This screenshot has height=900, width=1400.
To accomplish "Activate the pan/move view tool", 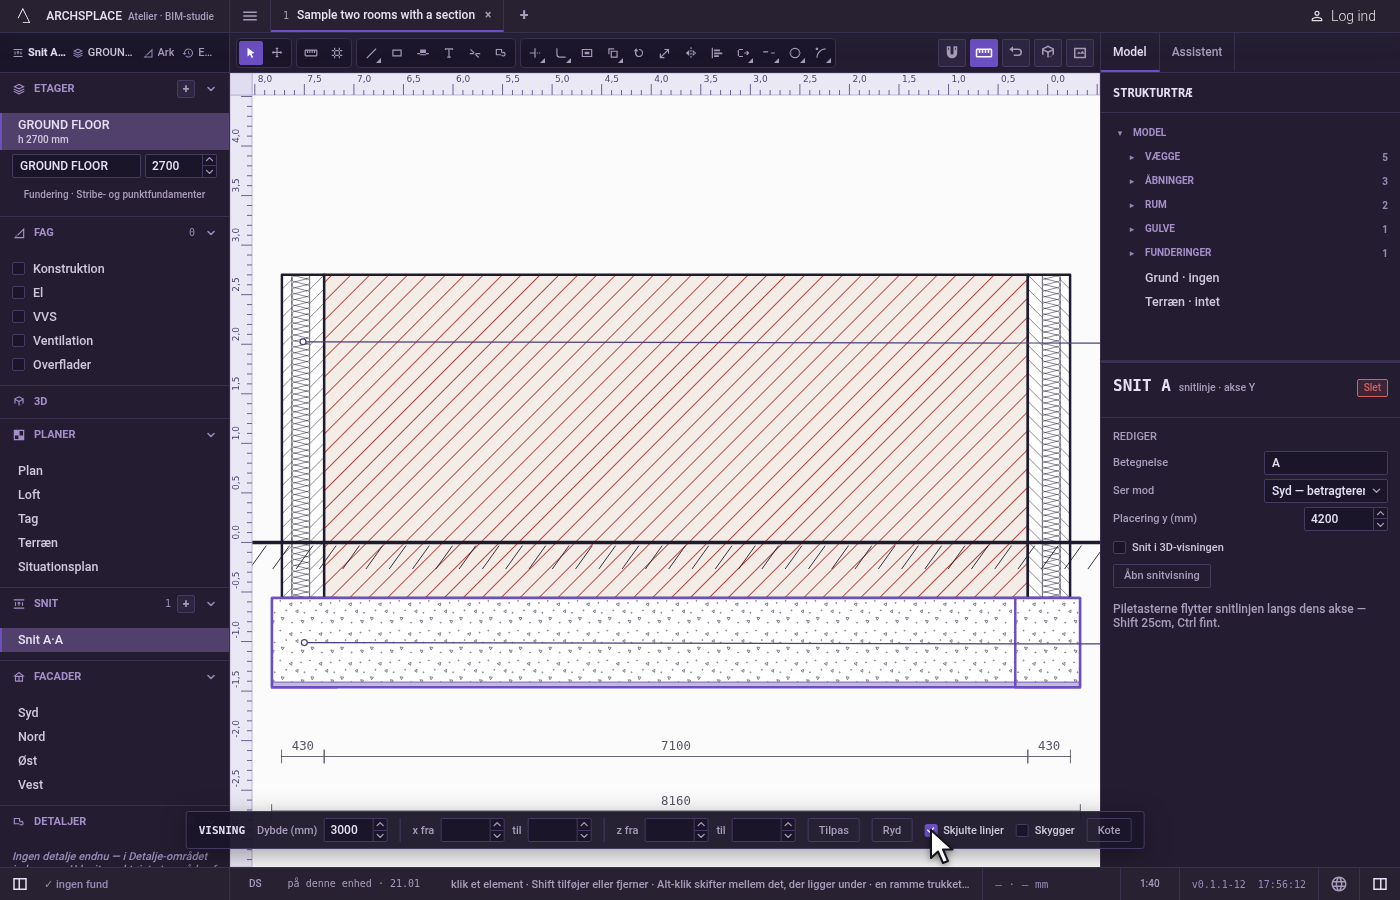I will click(x=277, y=53).
